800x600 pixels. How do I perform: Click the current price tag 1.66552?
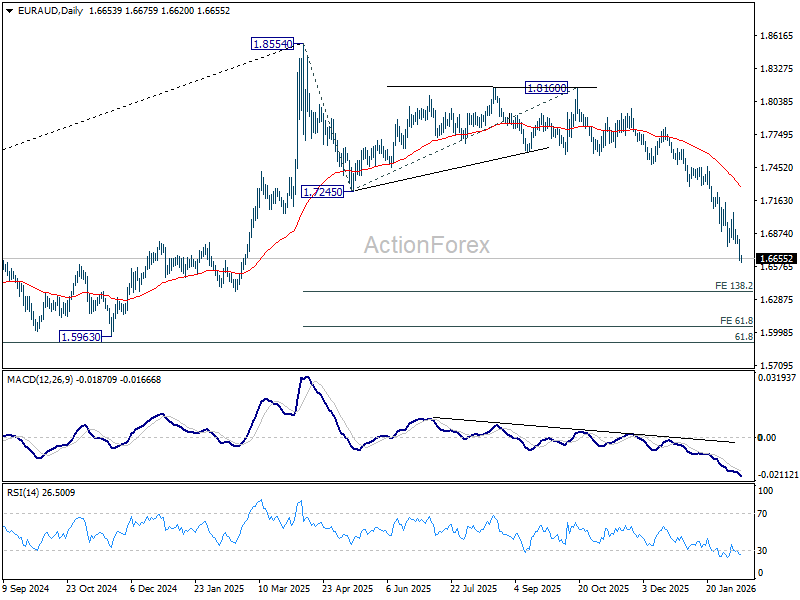pos(777,259)
